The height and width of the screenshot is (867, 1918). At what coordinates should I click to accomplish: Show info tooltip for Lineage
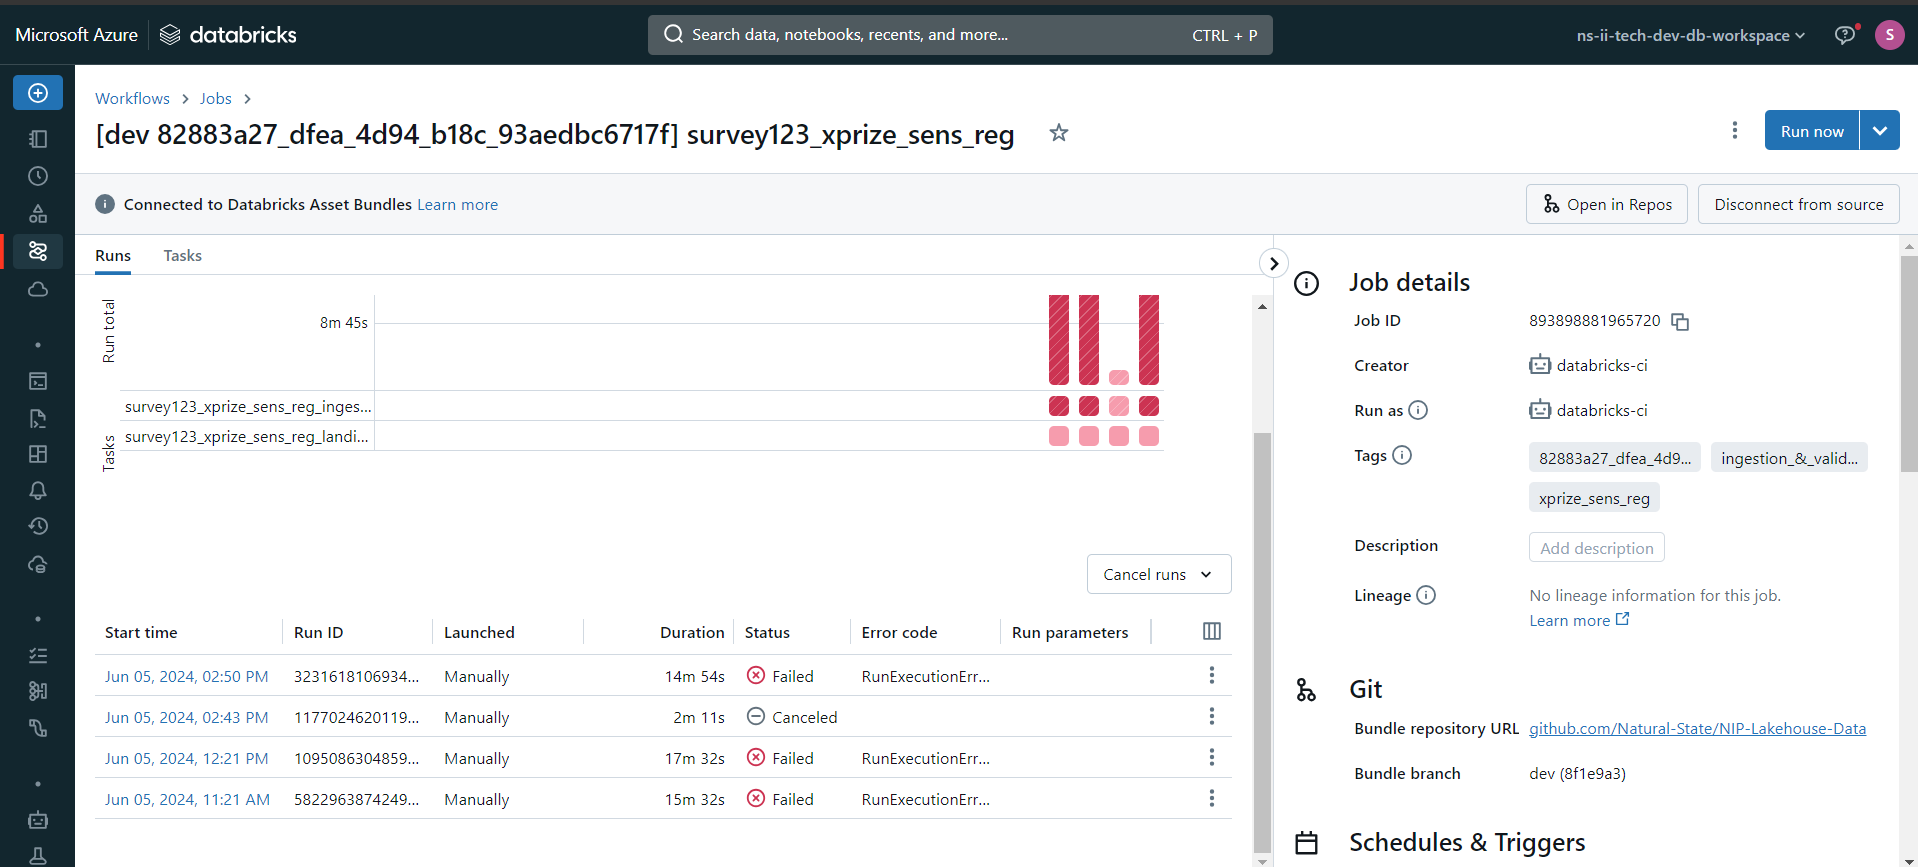(1426, 595)
